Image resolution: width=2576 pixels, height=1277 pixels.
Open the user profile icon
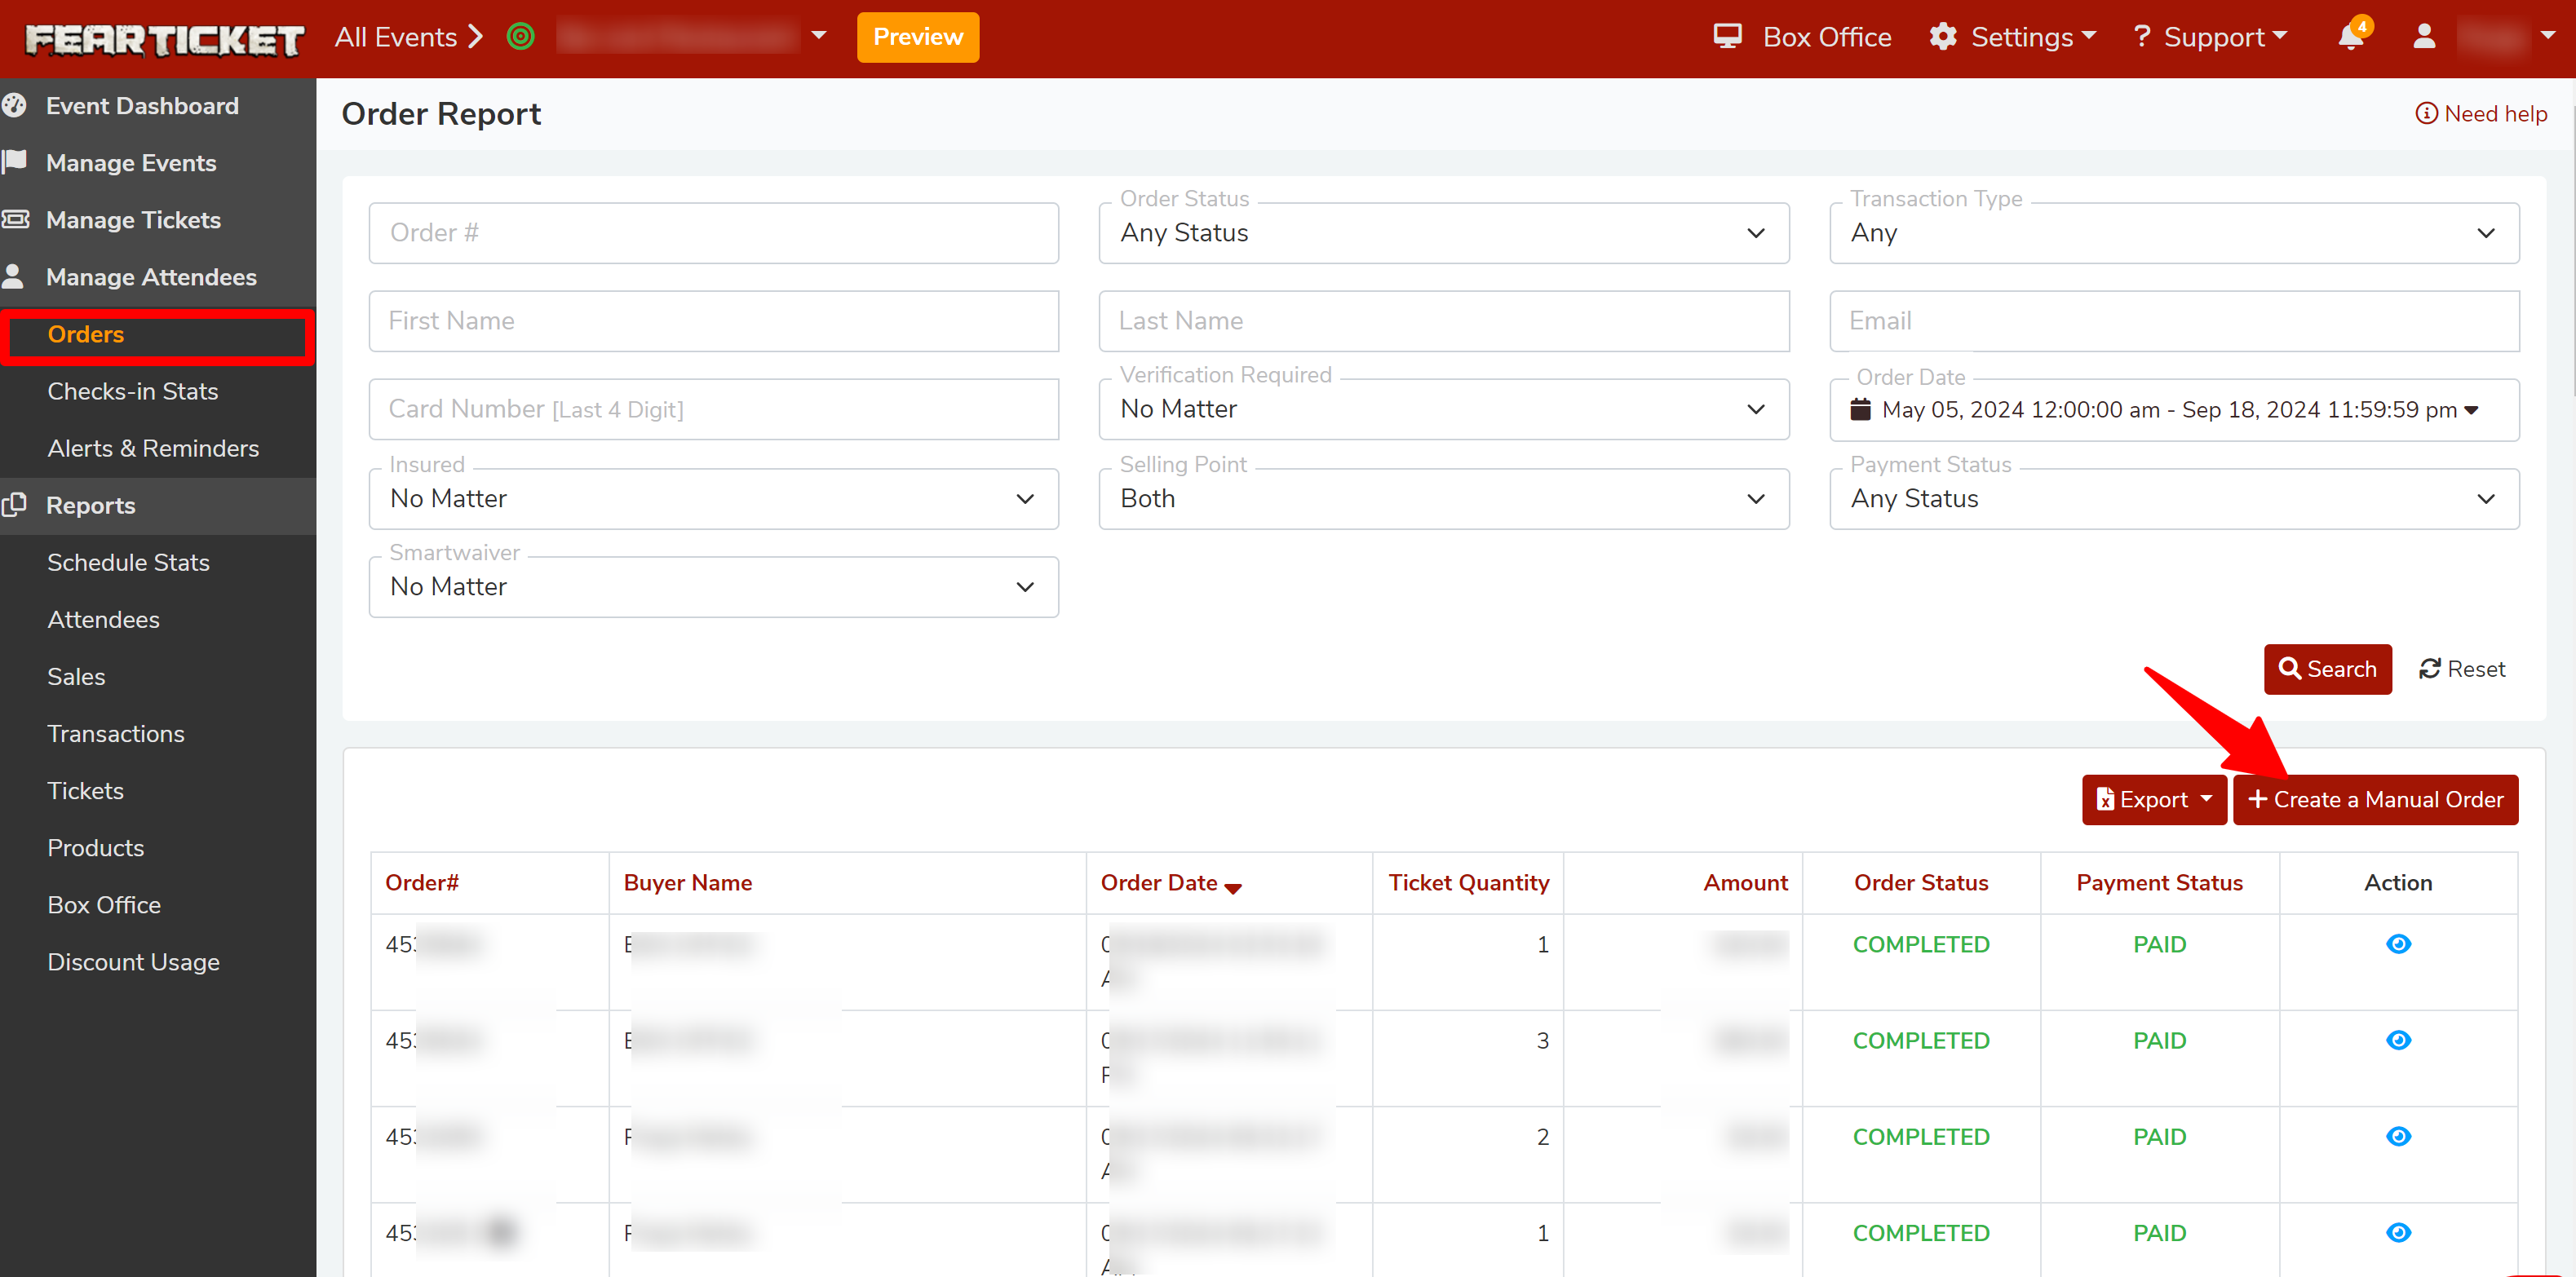coord(2423,37)
